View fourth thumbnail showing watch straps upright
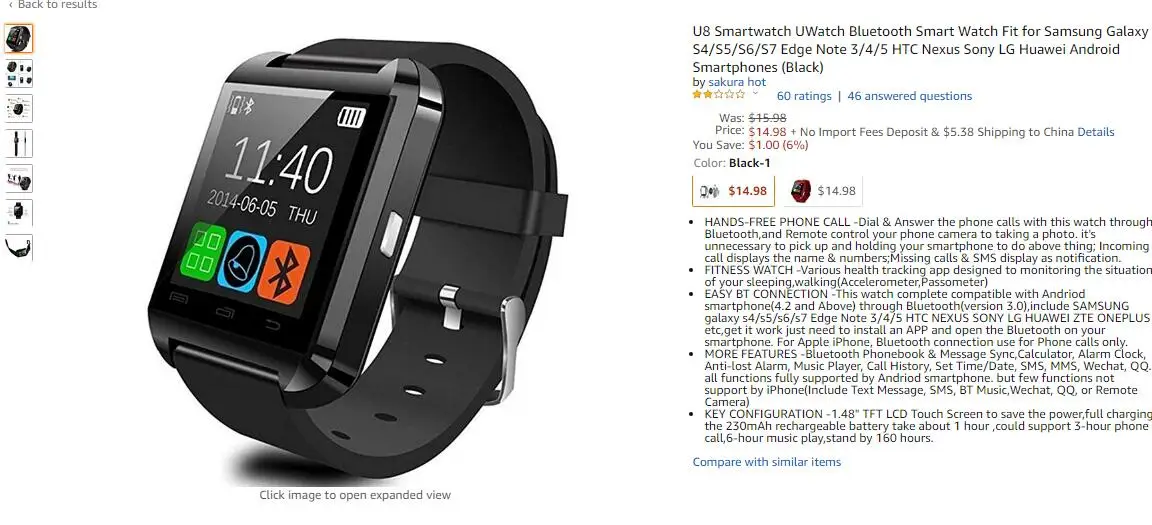 click(18, 143)
